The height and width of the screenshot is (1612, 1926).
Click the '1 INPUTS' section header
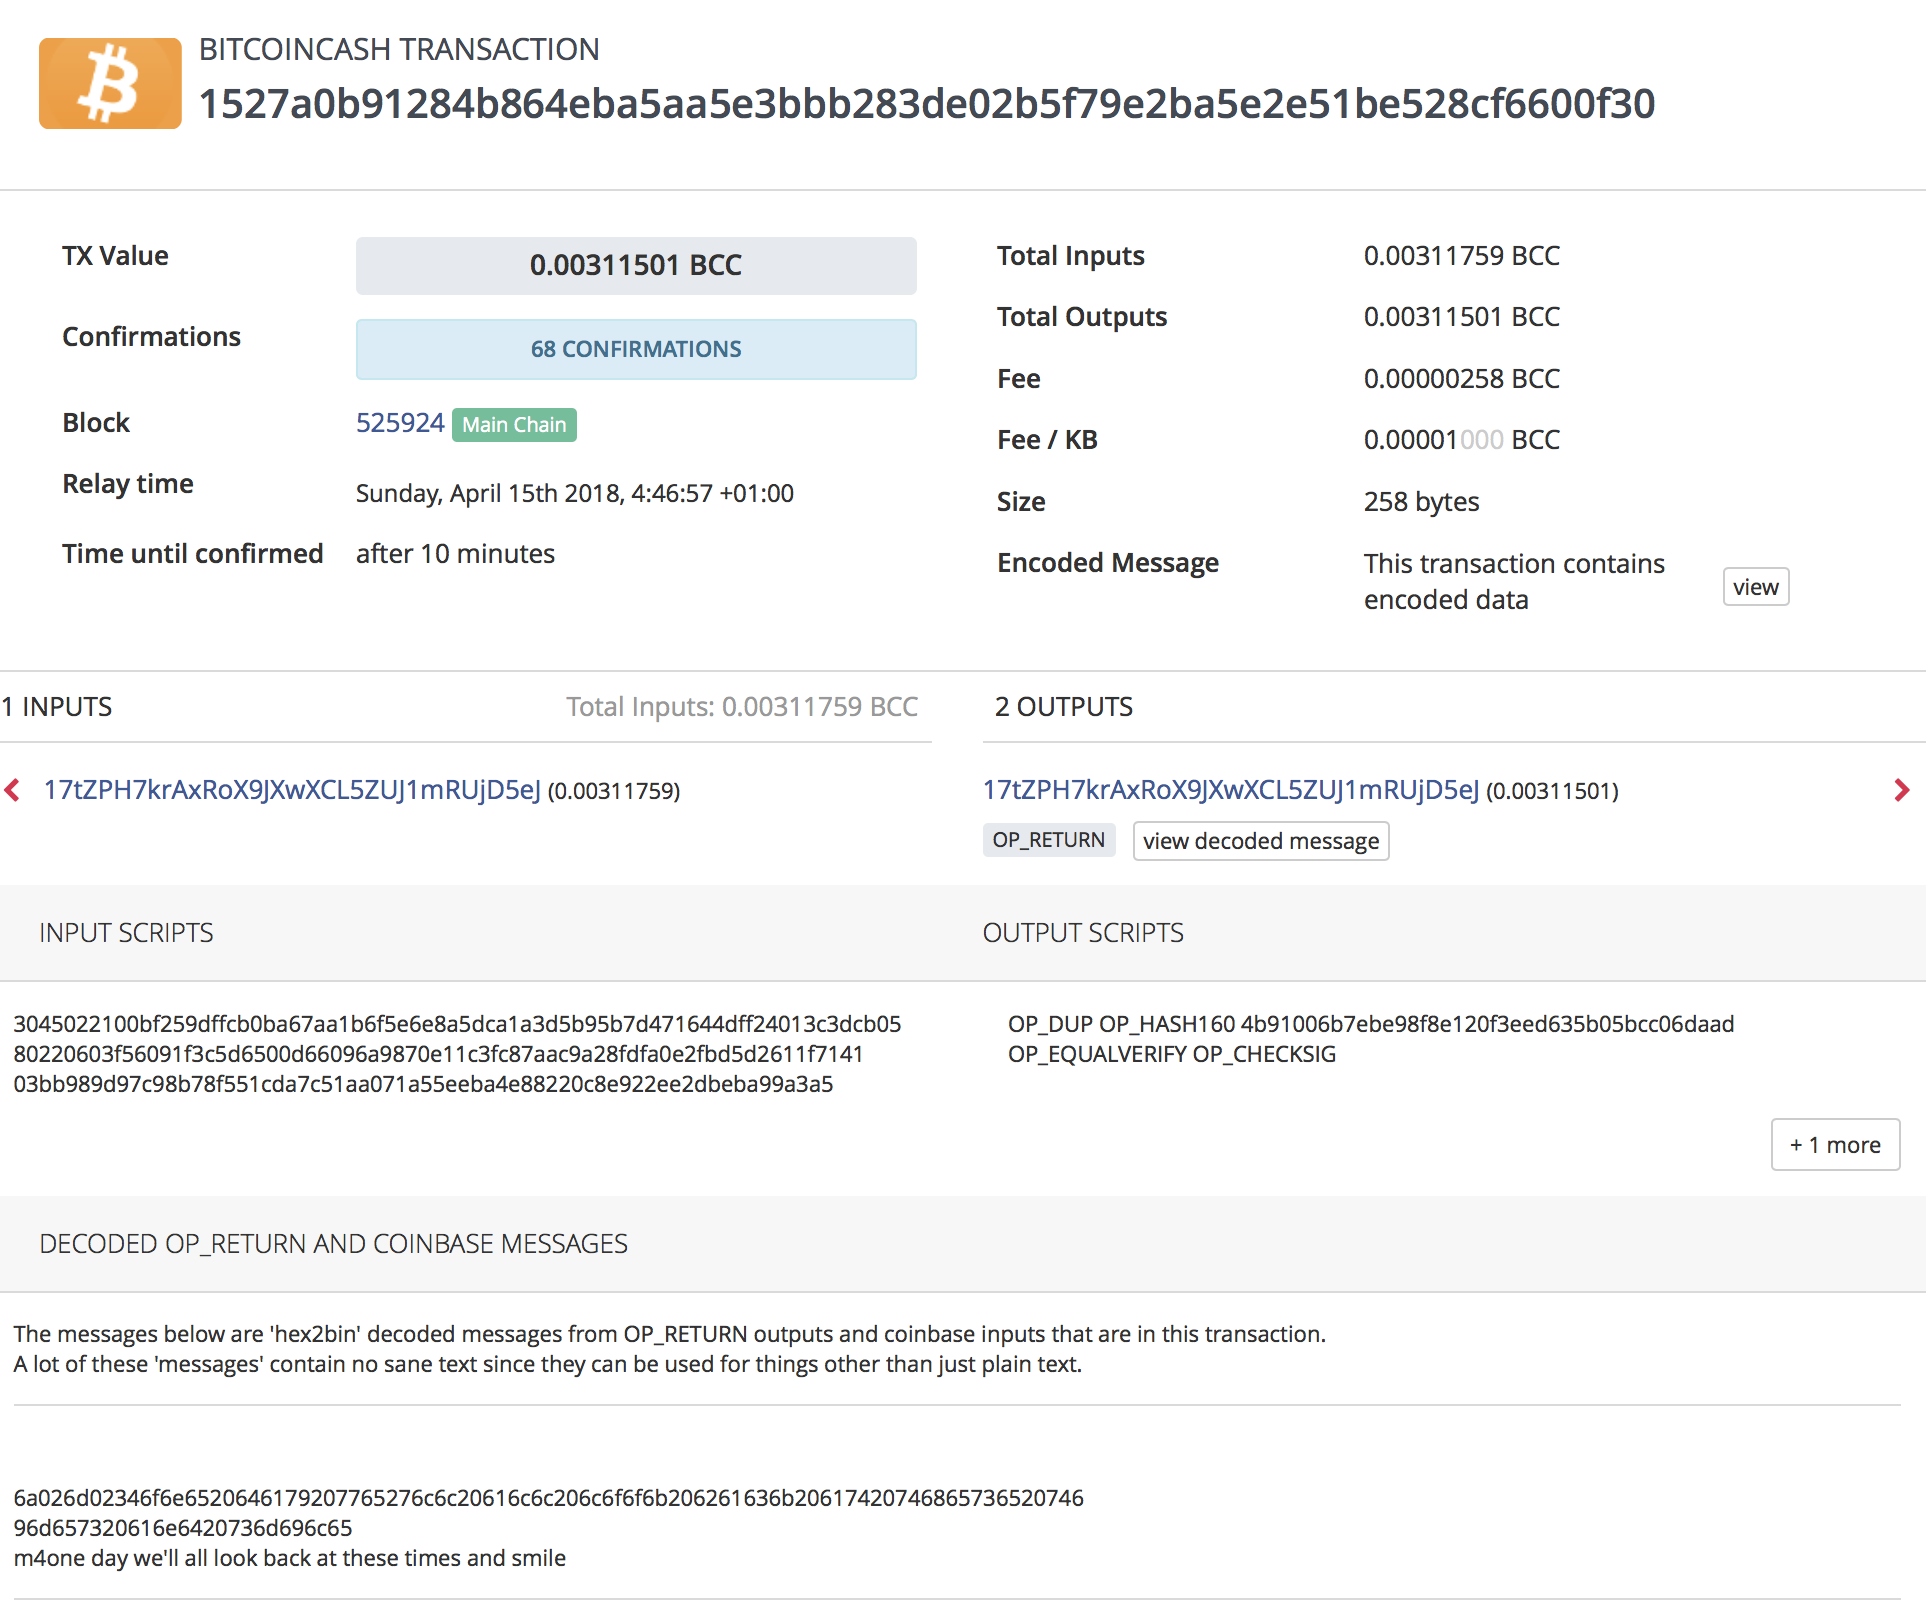coord(57,707)
